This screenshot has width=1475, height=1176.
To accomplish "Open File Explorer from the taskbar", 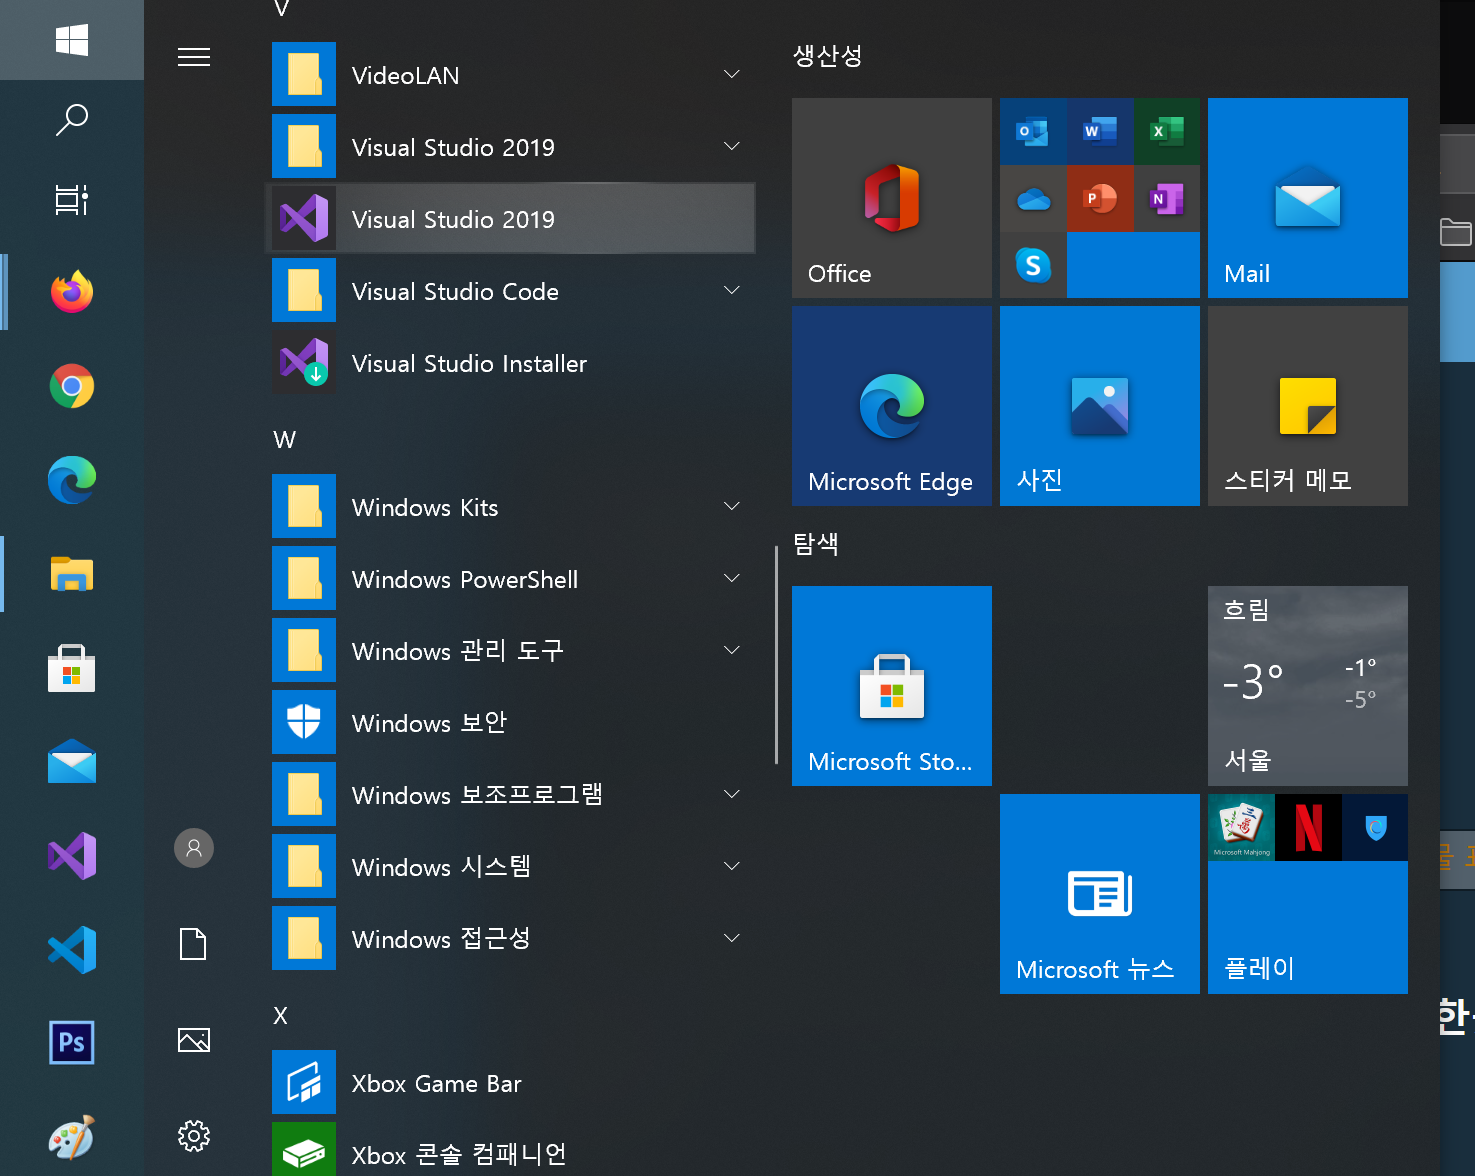I will coord(72,574).
